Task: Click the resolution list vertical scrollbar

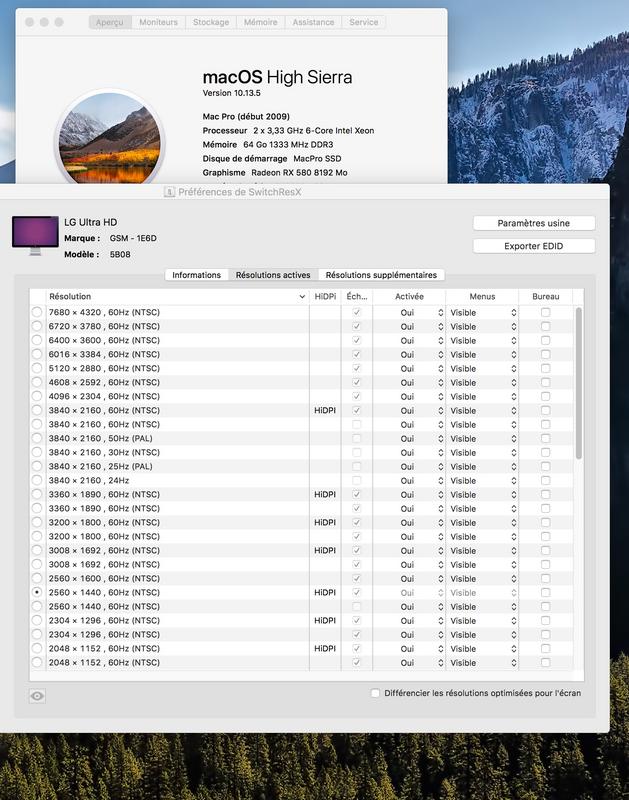Action: pos(578,383)
